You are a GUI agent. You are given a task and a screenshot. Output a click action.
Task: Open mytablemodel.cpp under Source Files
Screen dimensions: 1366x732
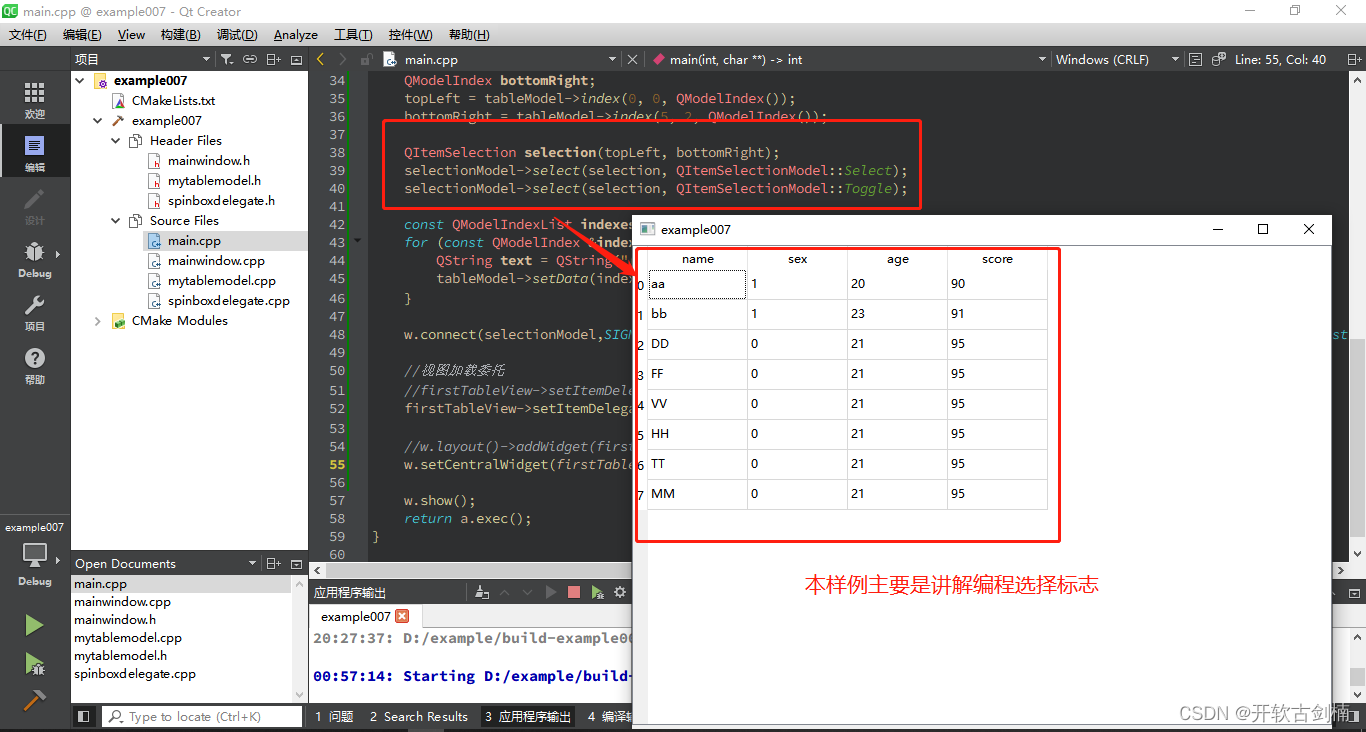click(222, 281)
